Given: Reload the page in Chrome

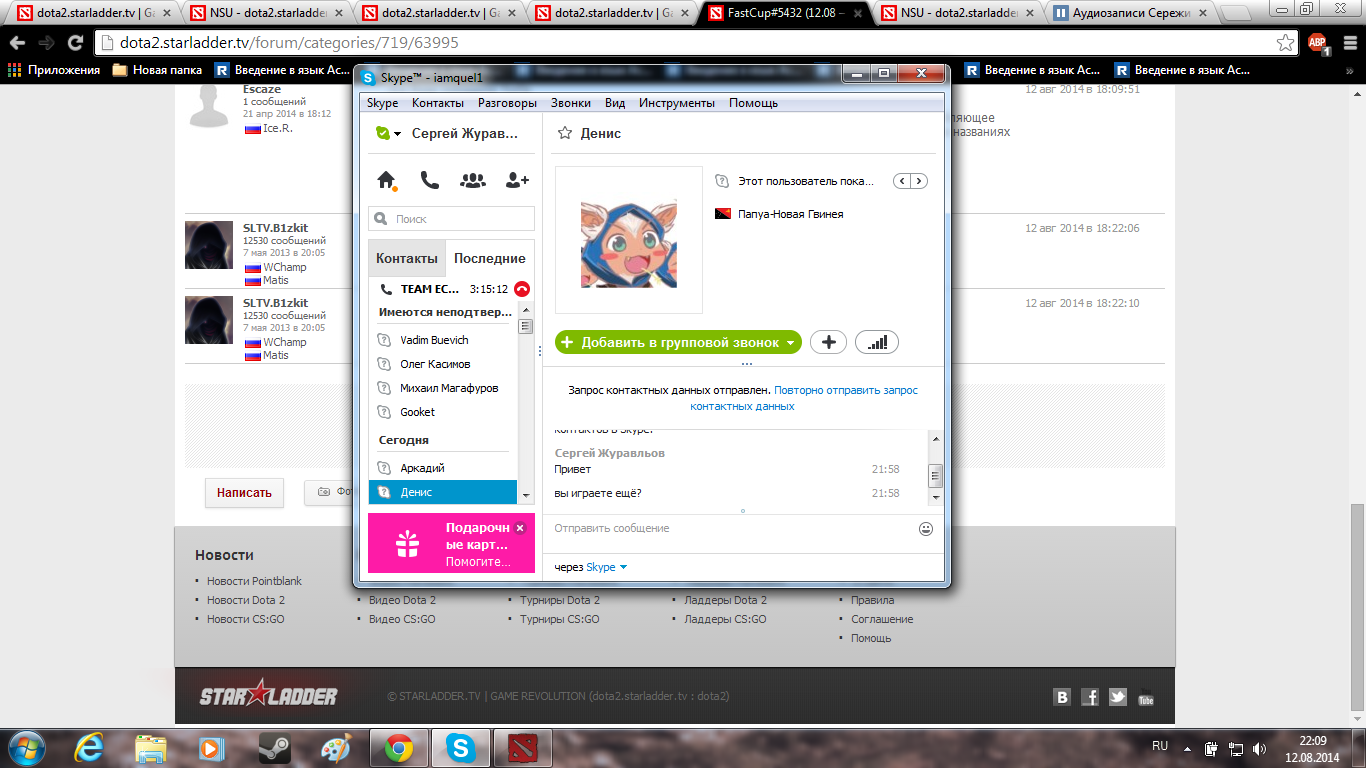Looking at the screenshot, I should coord(75,43).
